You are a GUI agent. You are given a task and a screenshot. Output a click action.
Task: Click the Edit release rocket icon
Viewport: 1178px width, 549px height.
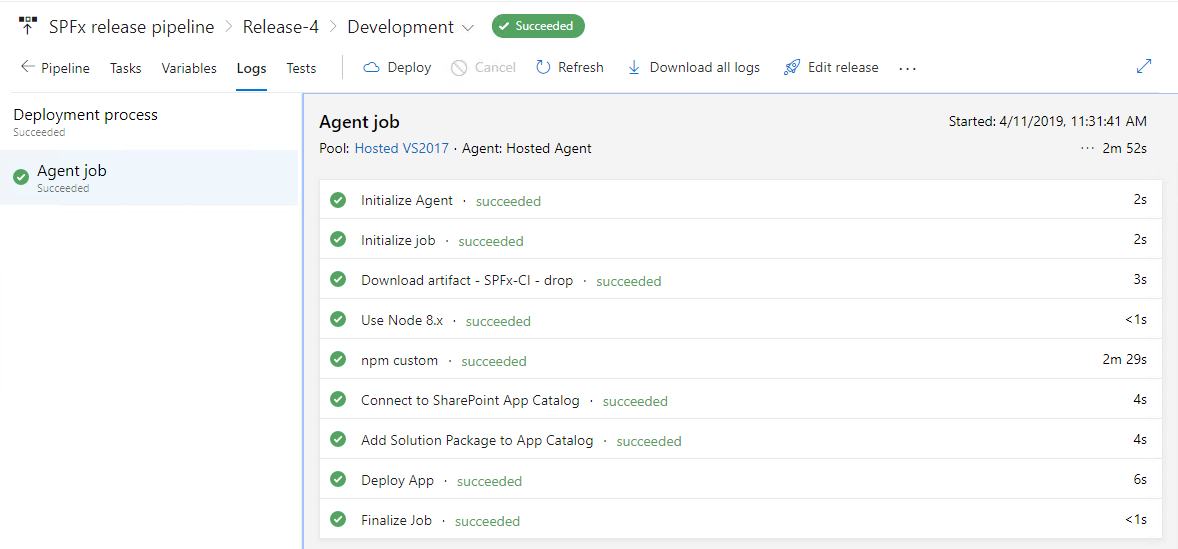pos(792,68)
